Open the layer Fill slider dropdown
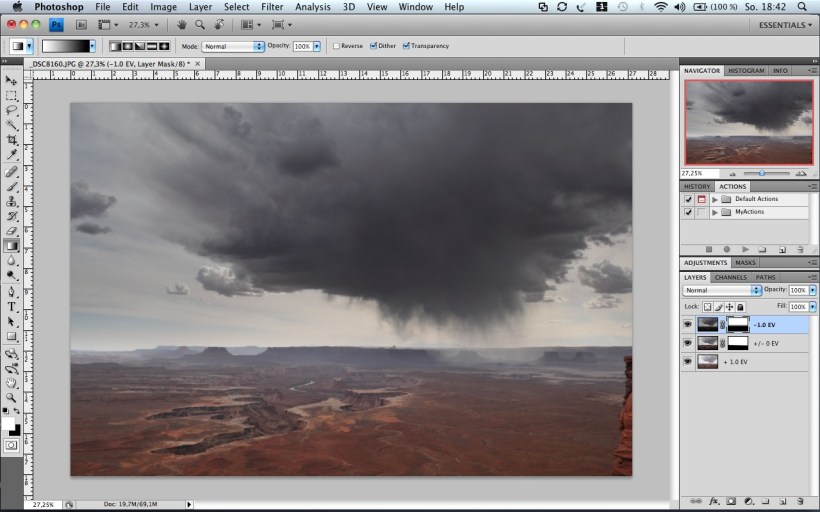The image size is (820, 512). [x=812, y=306]
